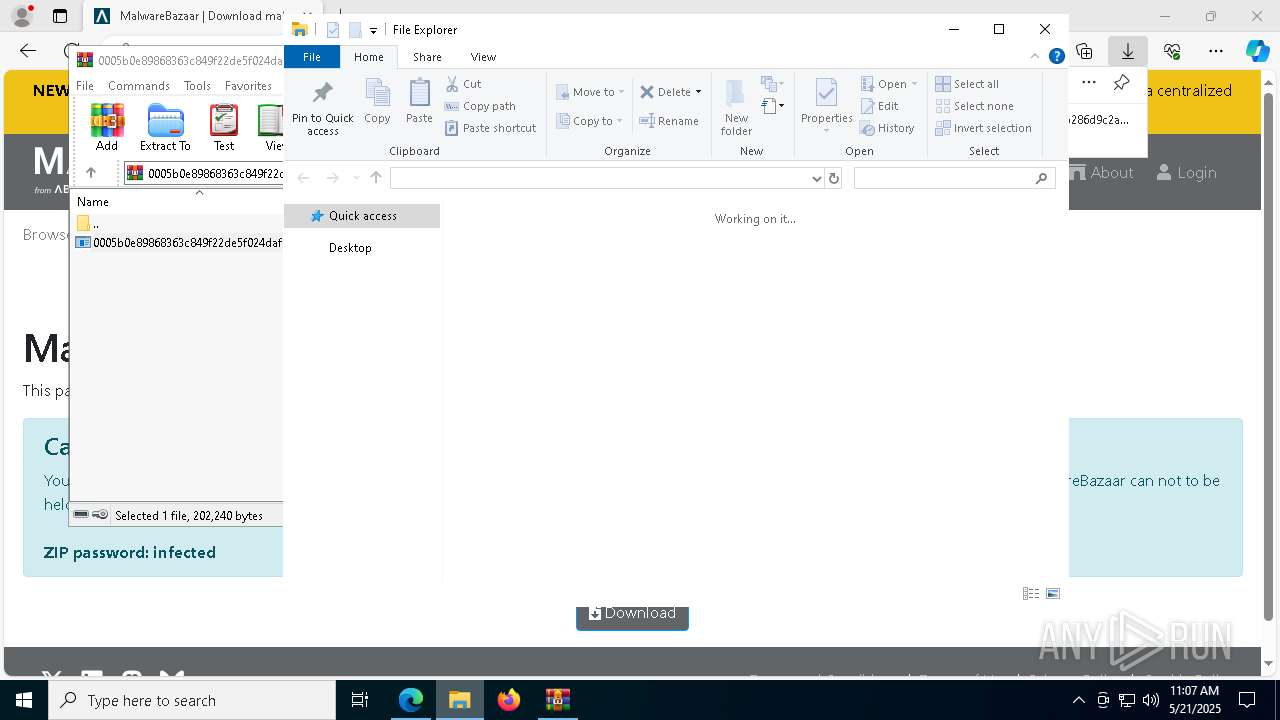
Task: Open WinRAR Favorites menu
Action: click(248, 86)
